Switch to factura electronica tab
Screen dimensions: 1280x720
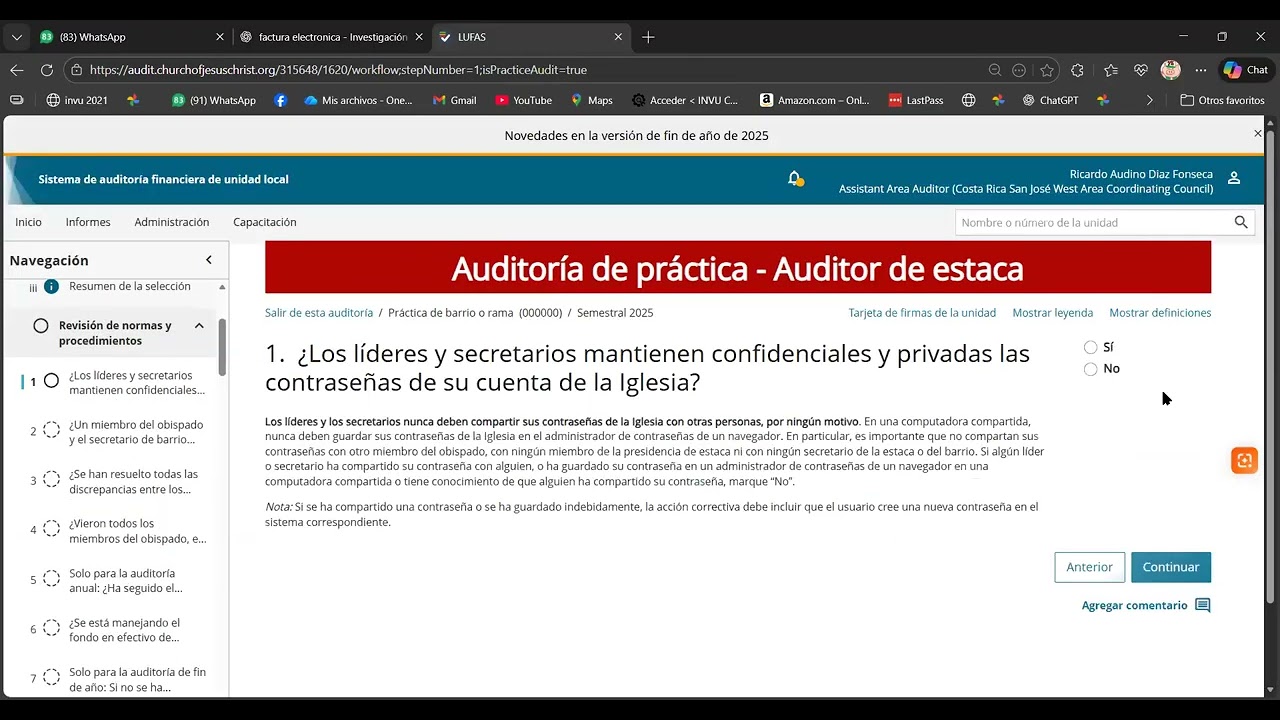coord(333,37)
